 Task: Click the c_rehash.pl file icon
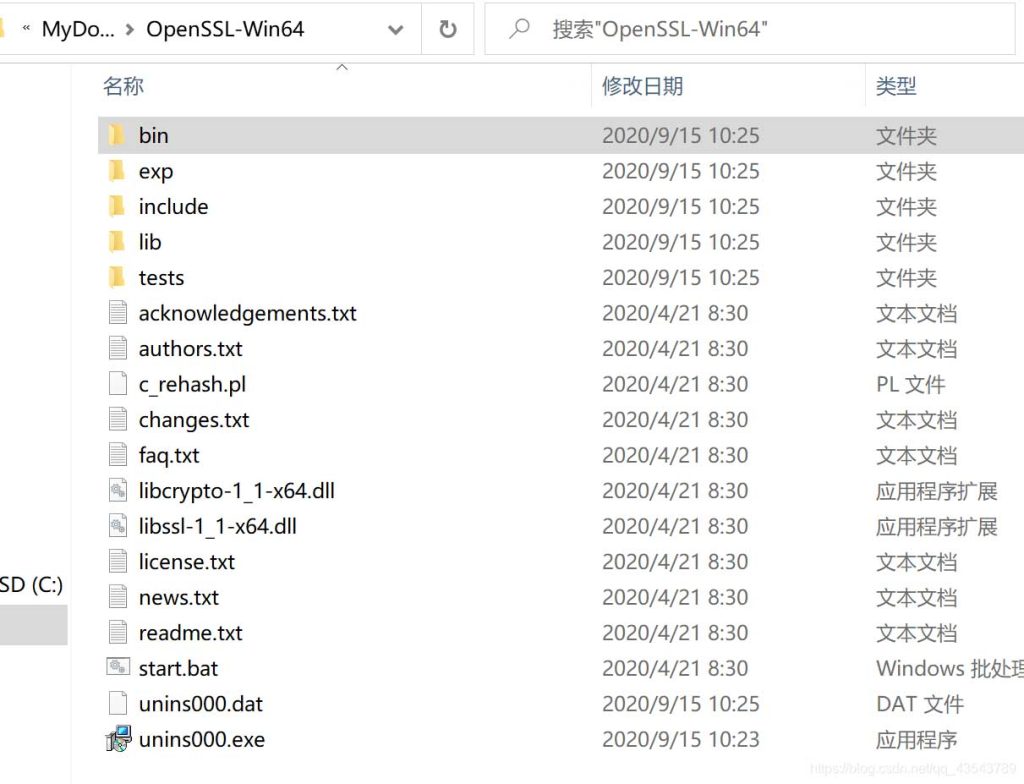click(118, 384)
